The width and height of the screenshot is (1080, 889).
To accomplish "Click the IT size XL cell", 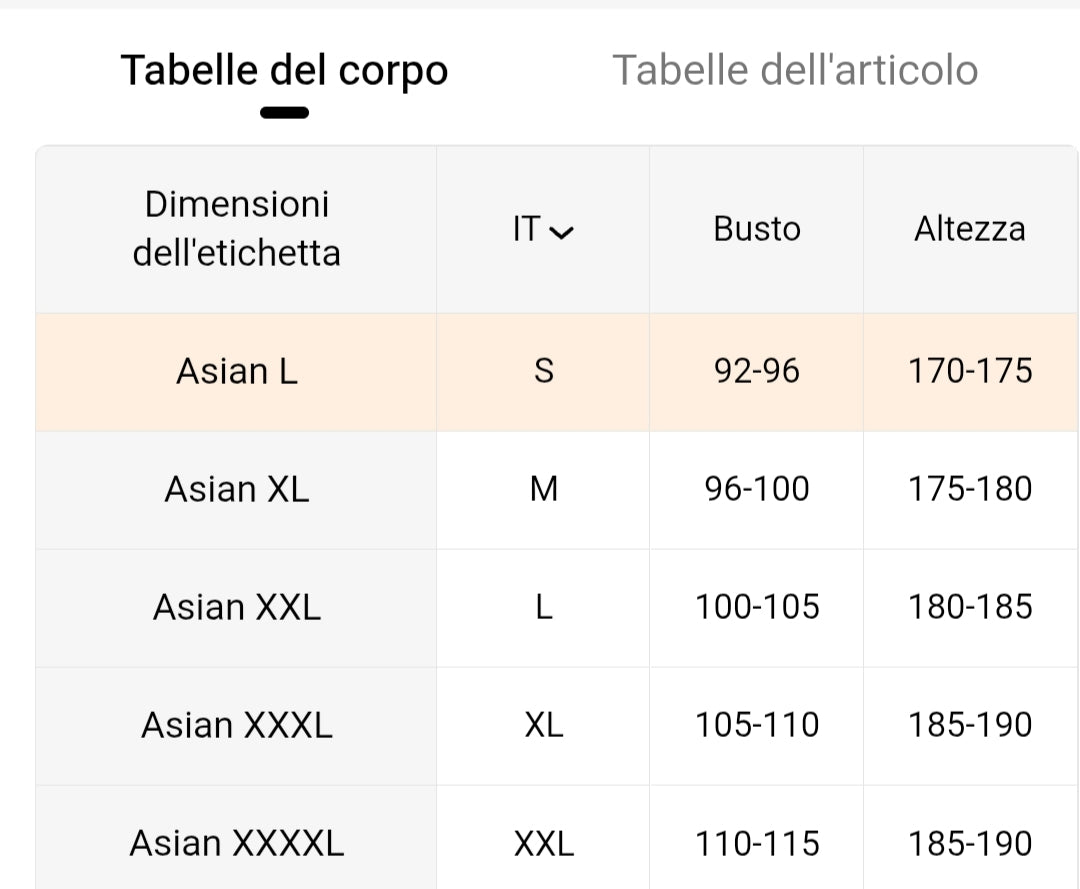I will tap(543, 725).
